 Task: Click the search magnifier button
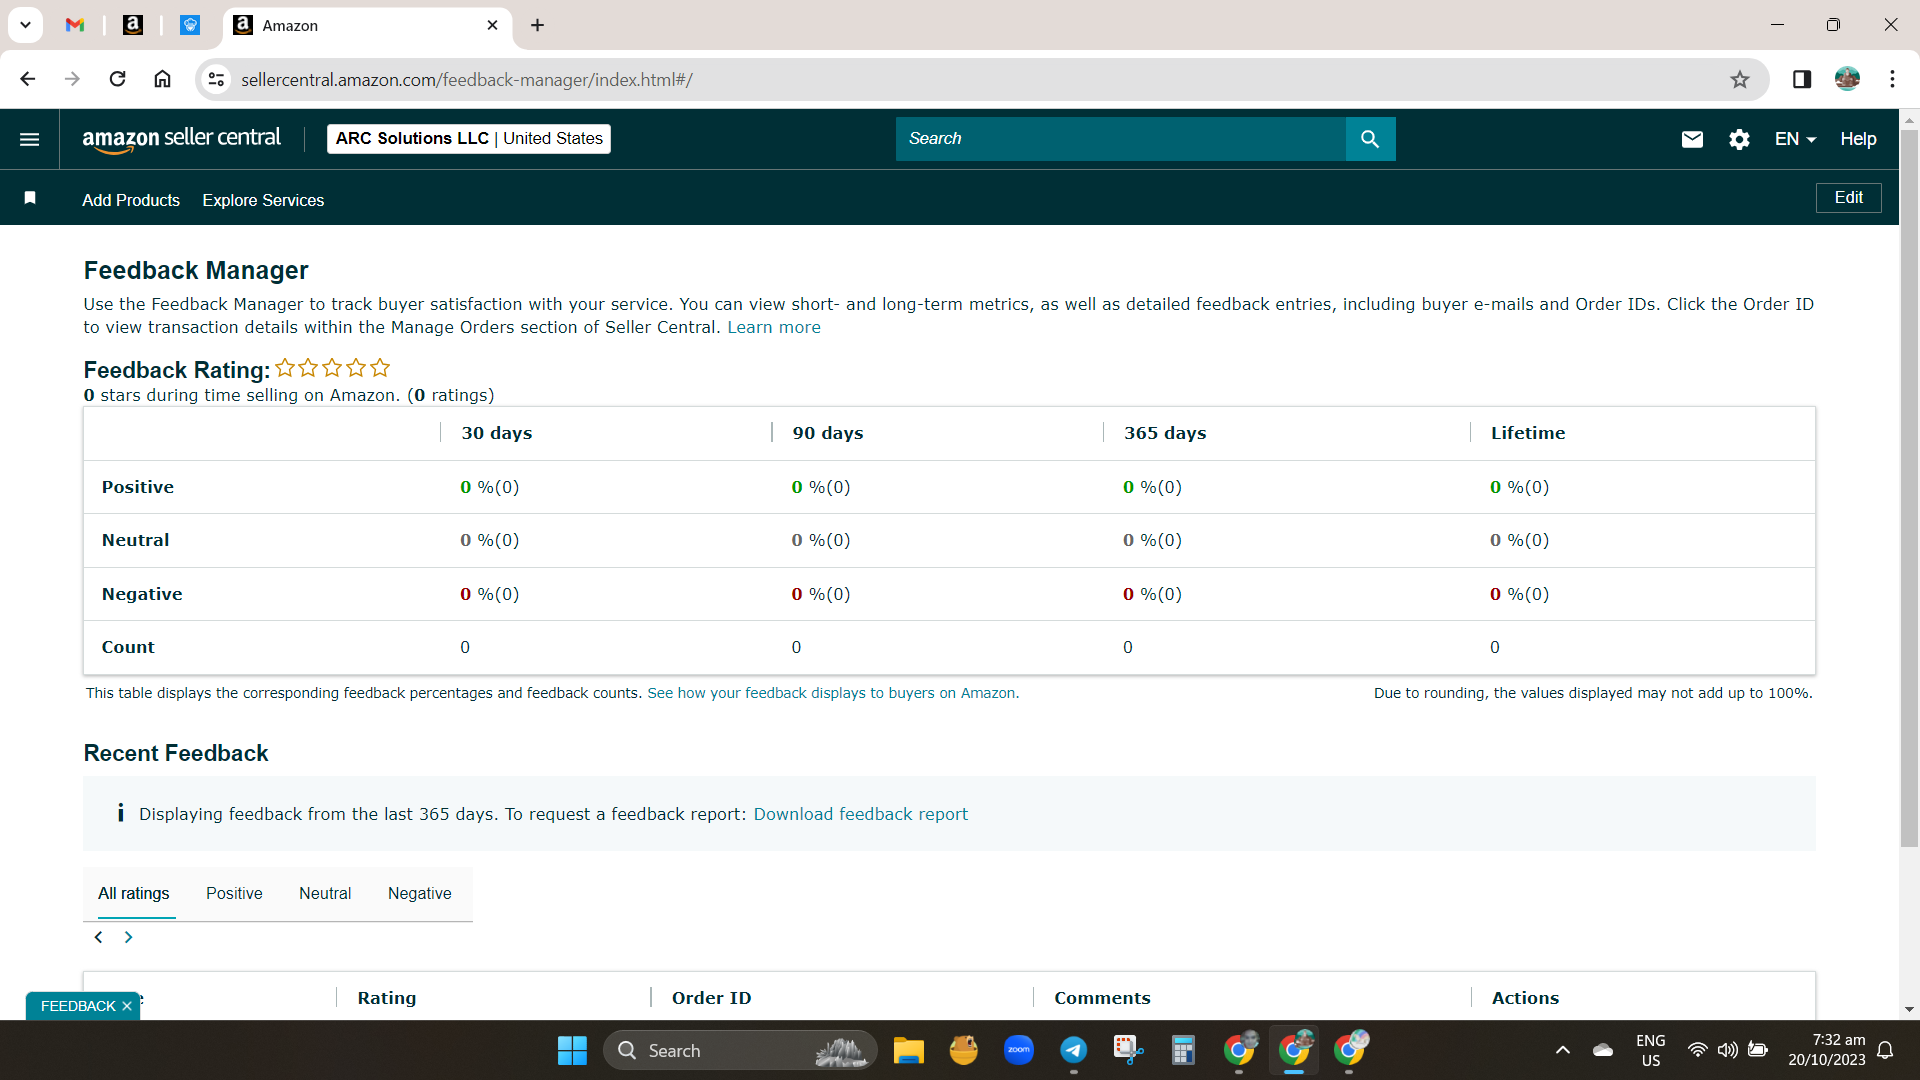(x=1370, y=139)
